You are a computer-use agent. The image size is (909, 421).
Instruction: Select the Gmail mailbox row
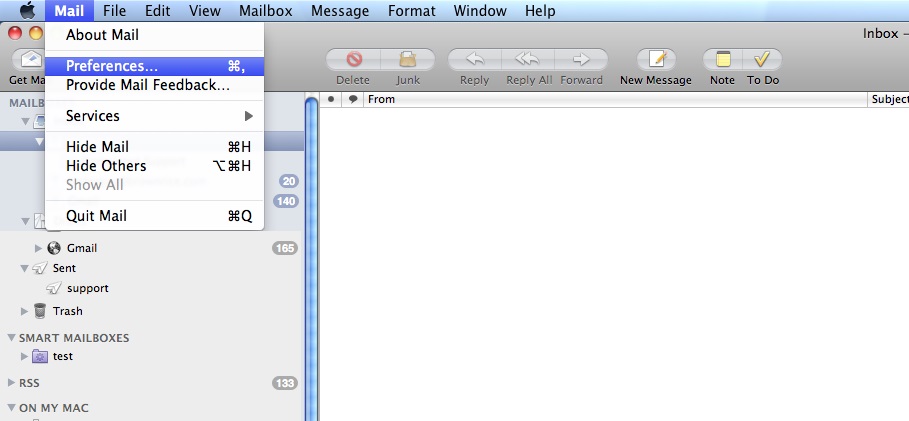pos(152,248)
